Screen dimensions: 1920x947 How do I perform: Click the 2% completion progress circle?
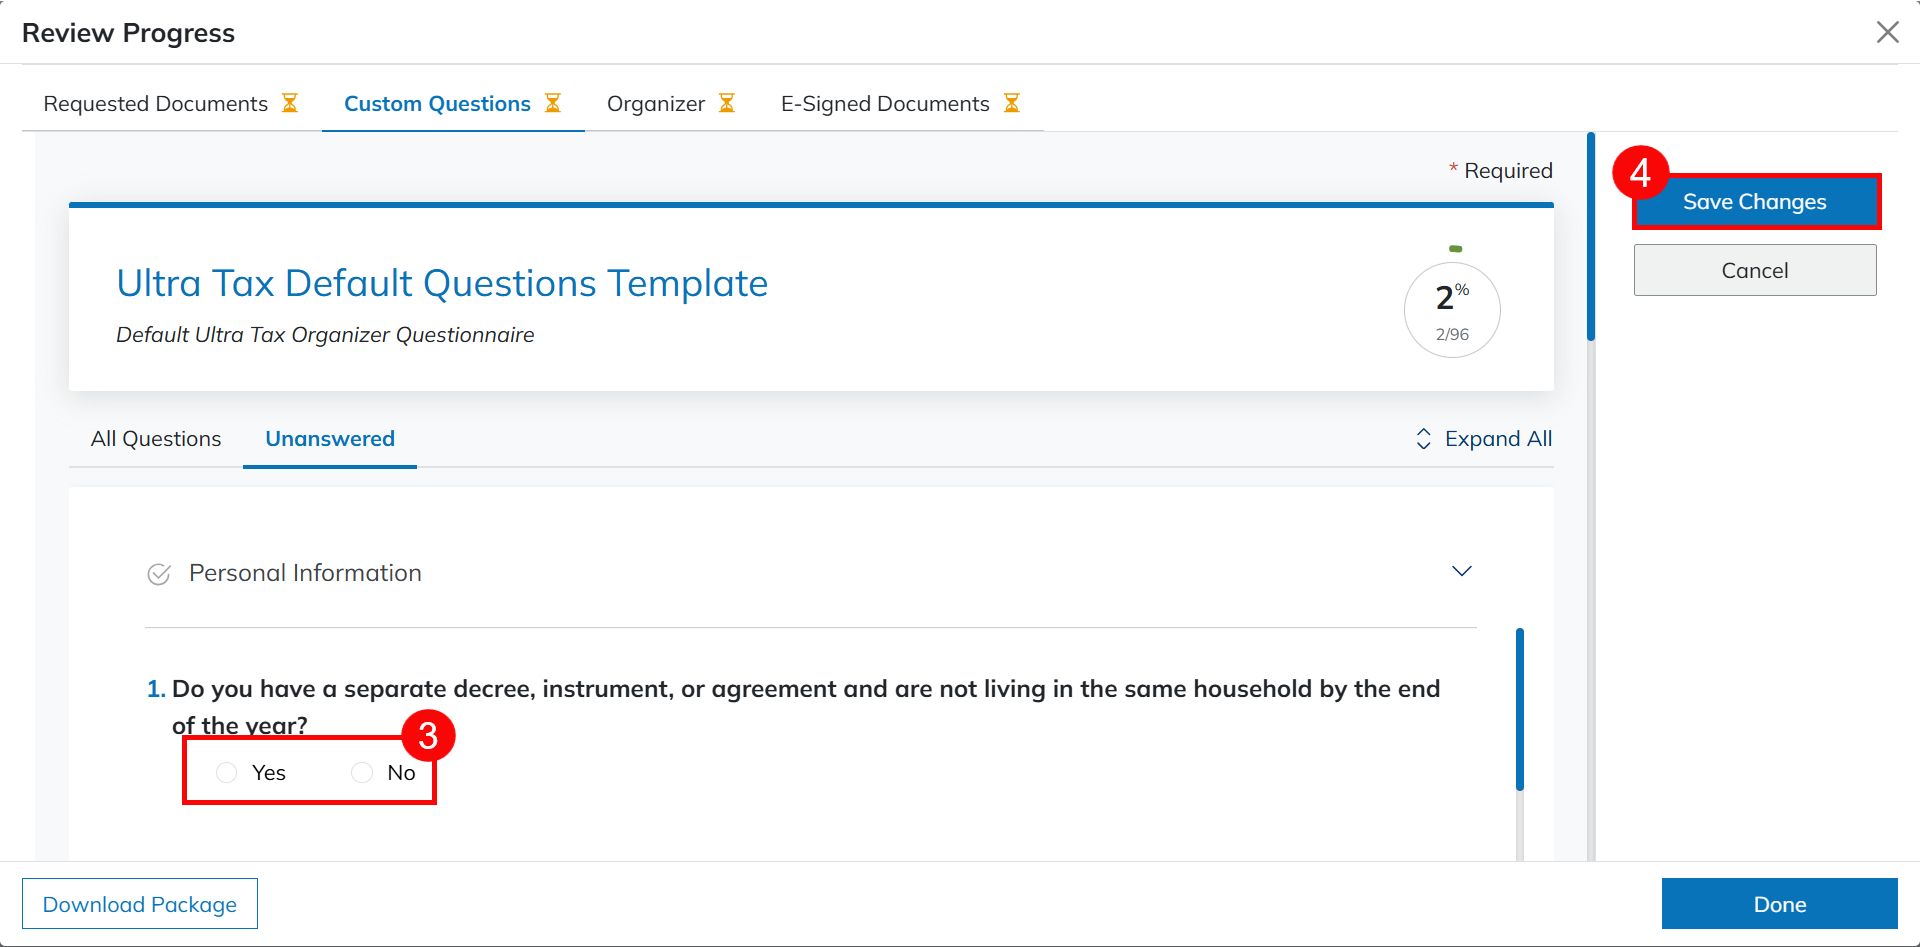click(1452, 310)
